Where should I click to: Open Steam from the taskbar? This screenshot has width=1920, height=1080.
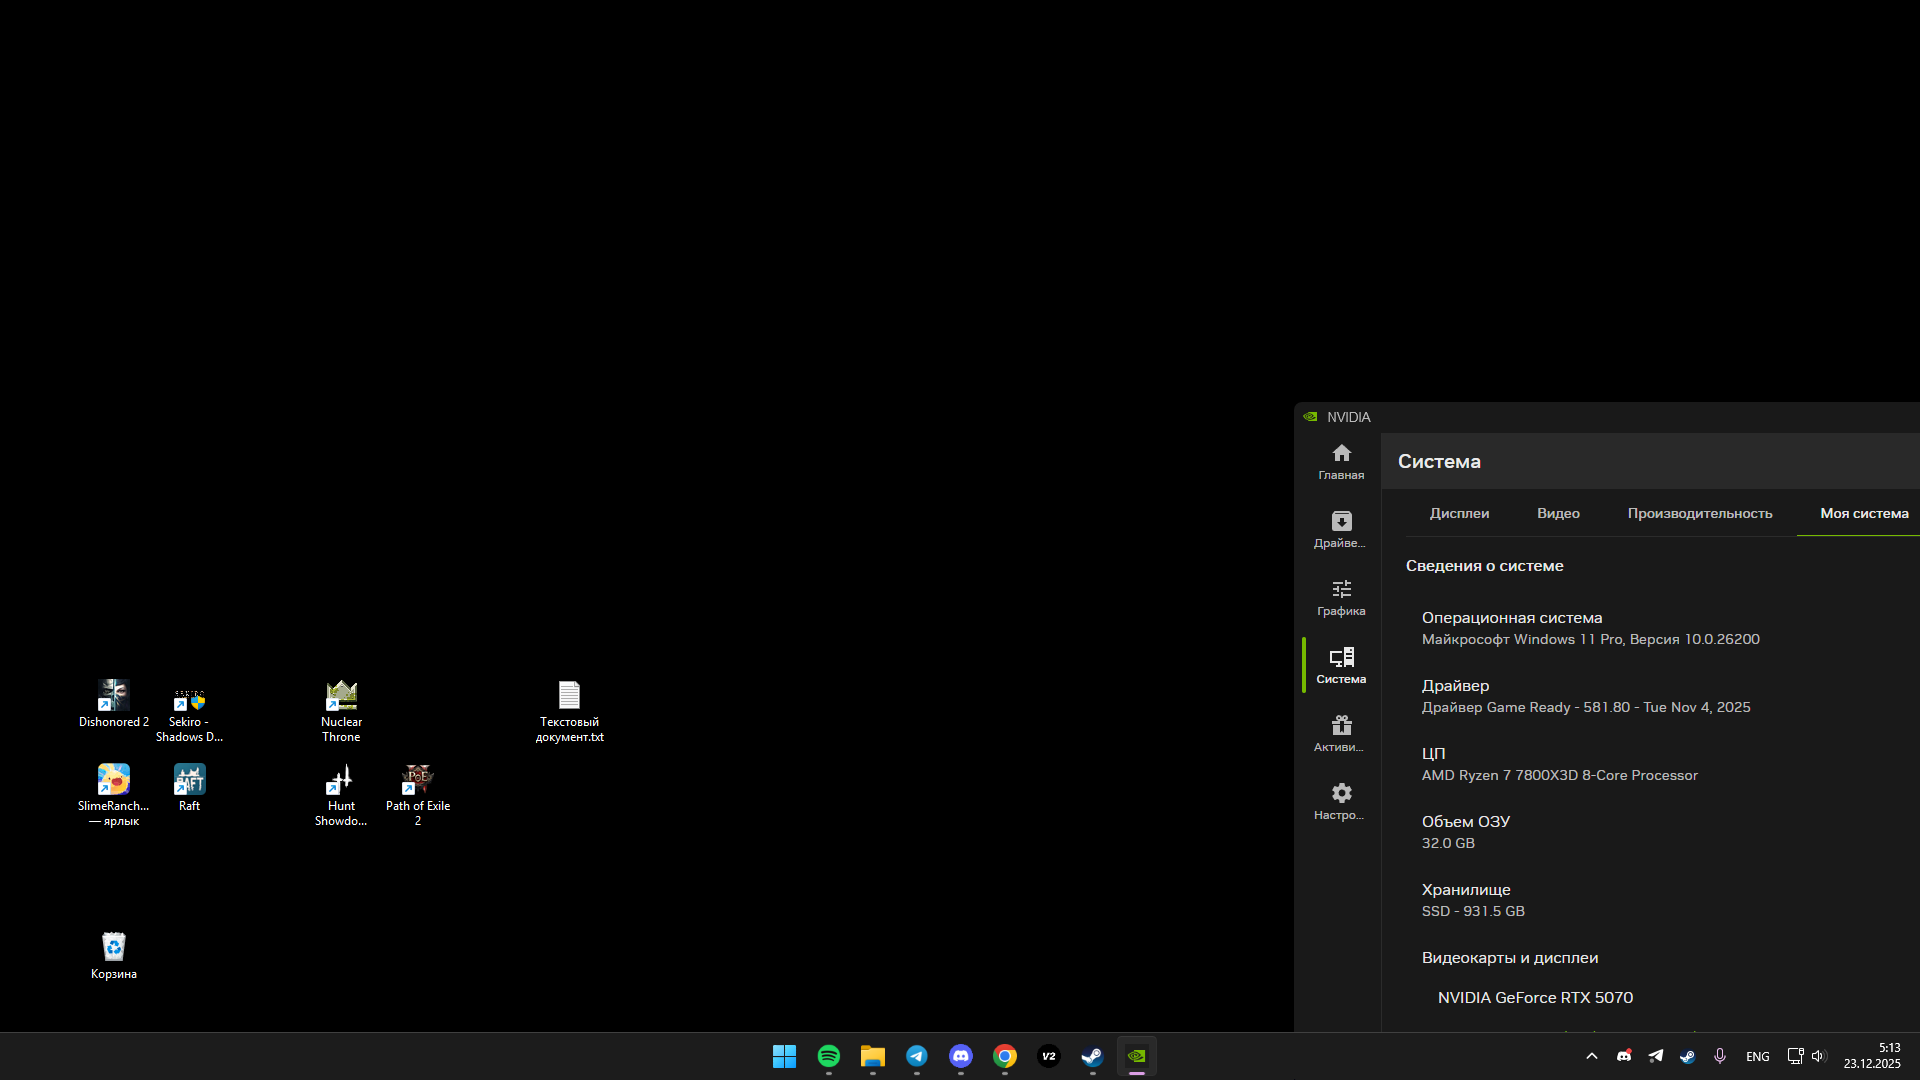coord(1092,1056)
